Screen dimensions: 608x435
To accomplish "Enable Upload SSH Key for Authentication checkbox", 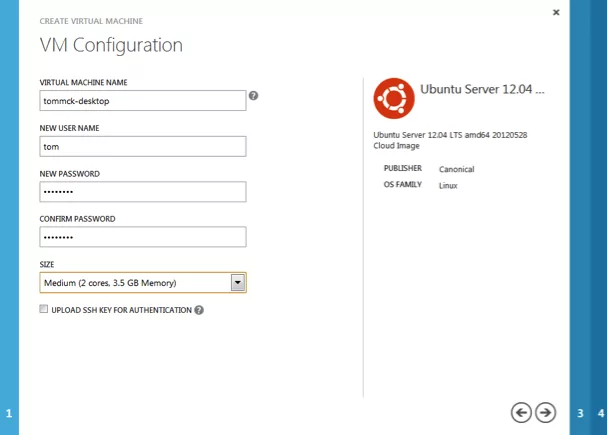I will point(43,309).
